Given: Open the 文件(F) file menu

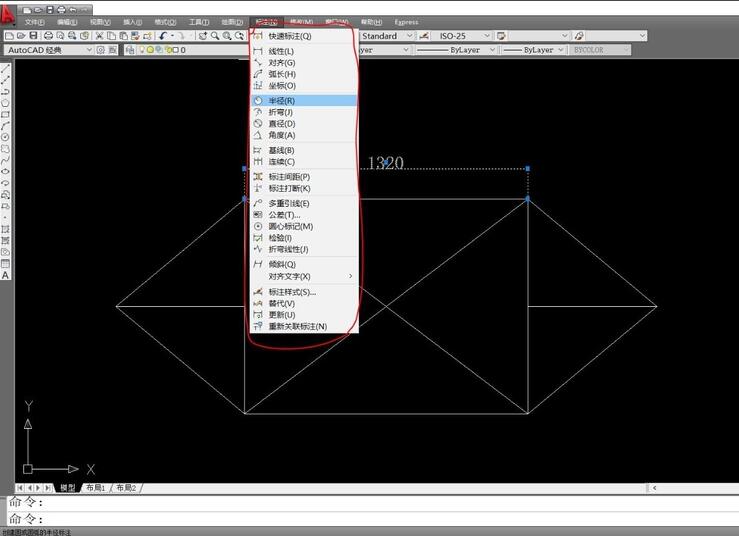Looking at the screenshot, I should (34, 22).
